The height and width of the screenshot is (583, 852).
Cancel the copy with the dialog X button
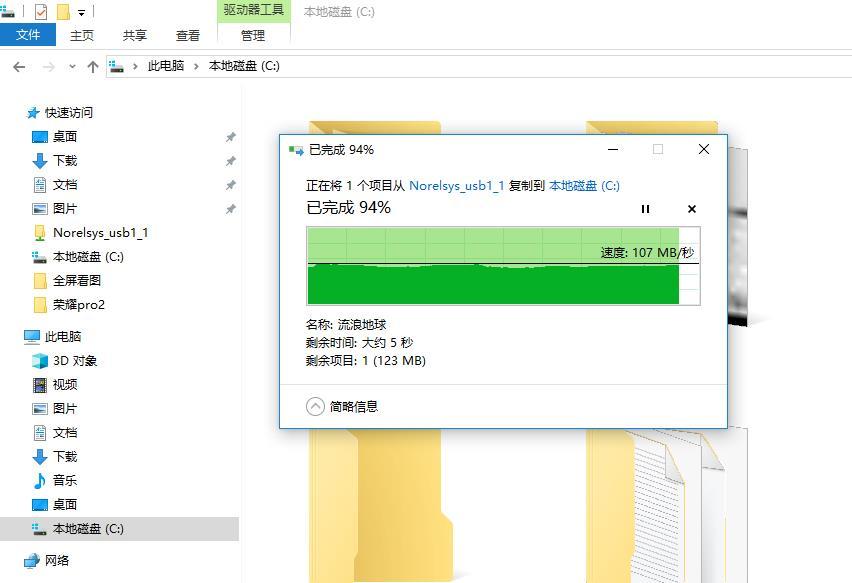[690, 209]
